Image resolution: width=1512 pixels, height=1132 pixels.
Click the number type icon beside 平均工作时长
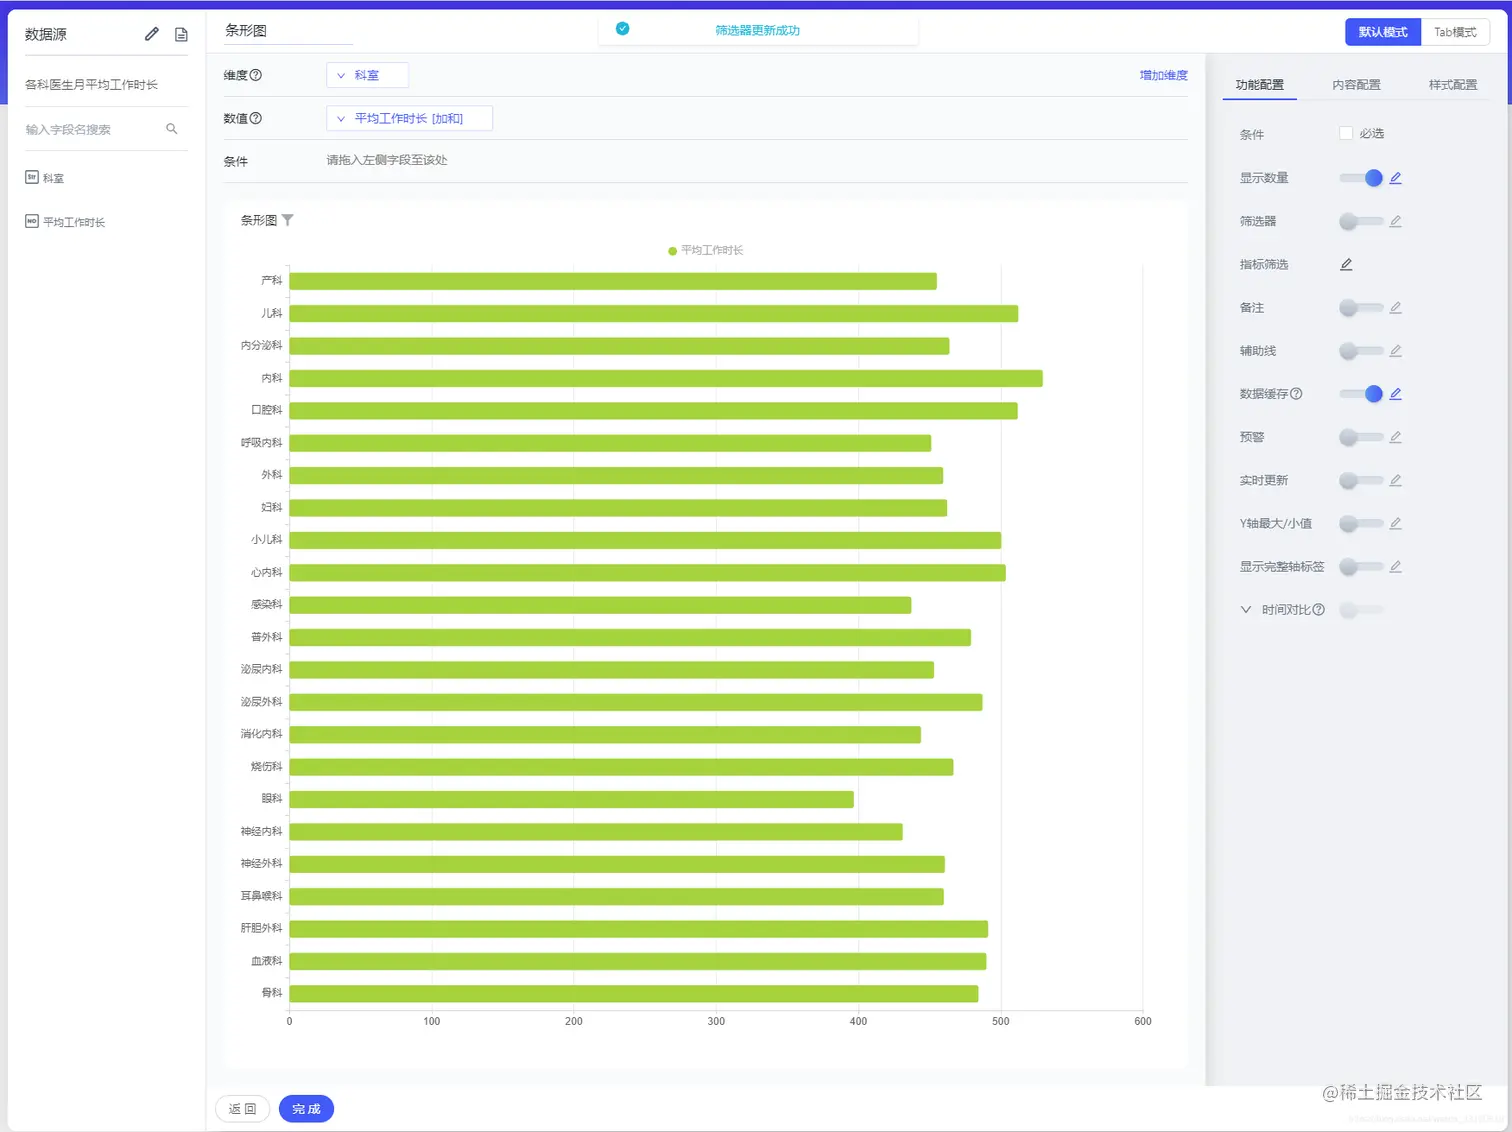(32, 221)
